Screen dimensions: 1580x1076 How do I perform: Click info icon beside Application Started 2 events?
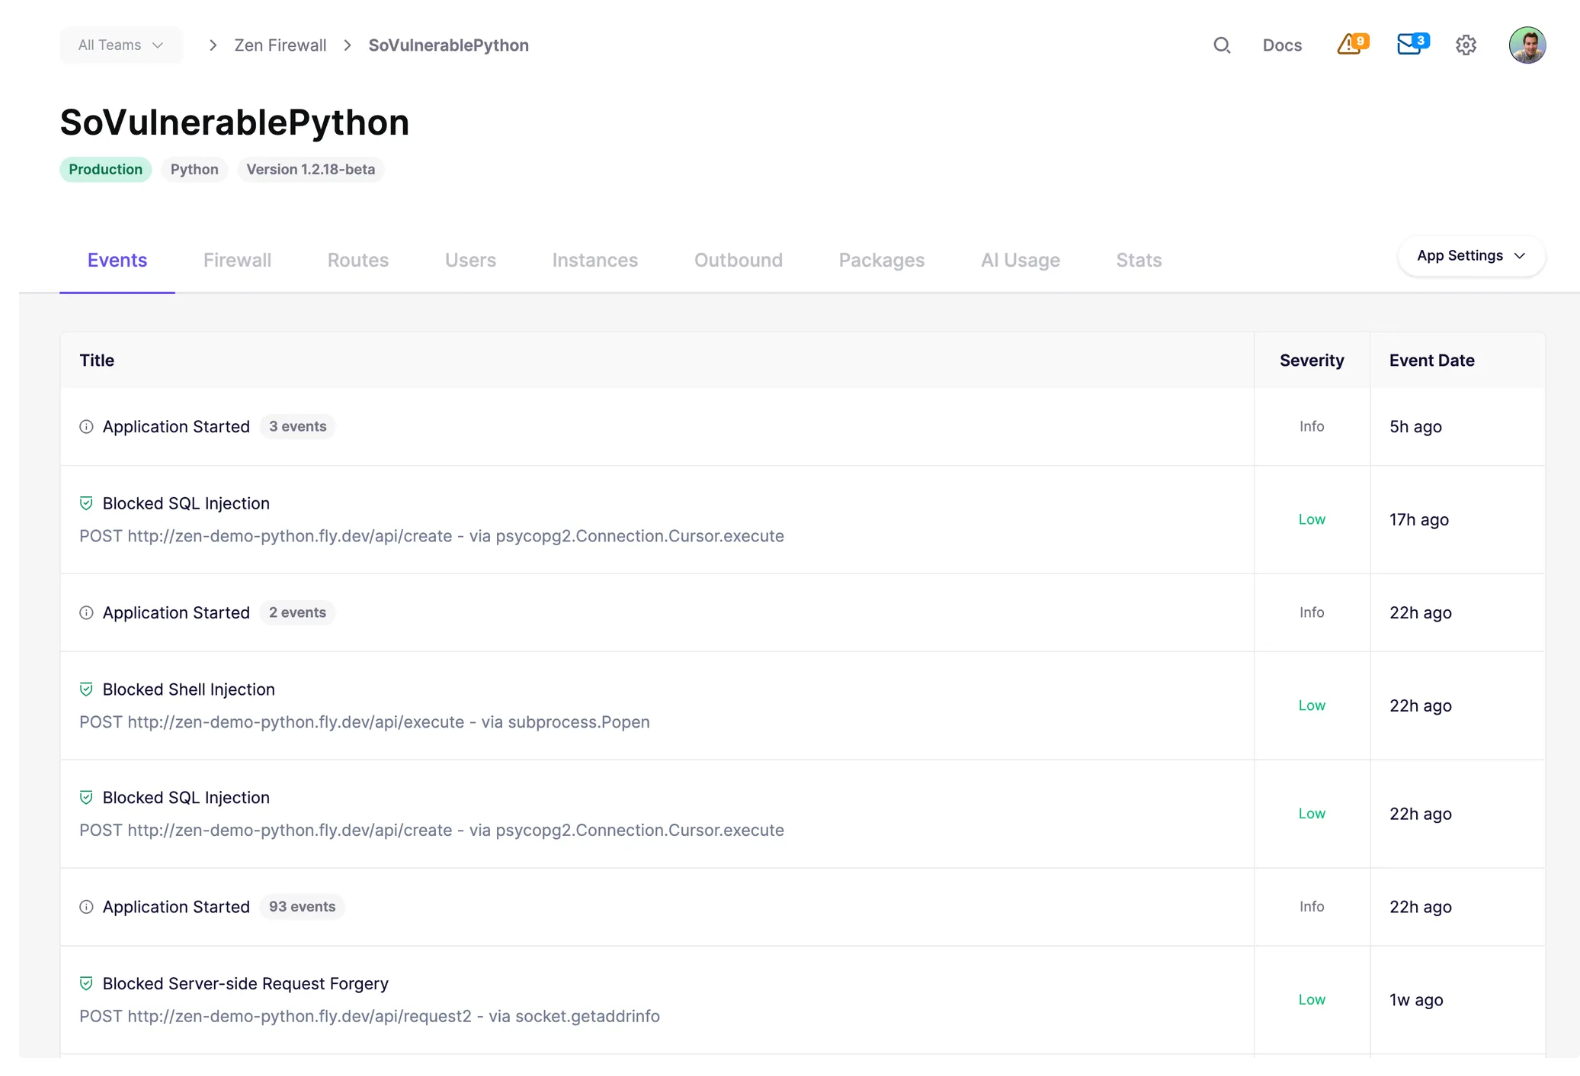[x=86, y=613]
